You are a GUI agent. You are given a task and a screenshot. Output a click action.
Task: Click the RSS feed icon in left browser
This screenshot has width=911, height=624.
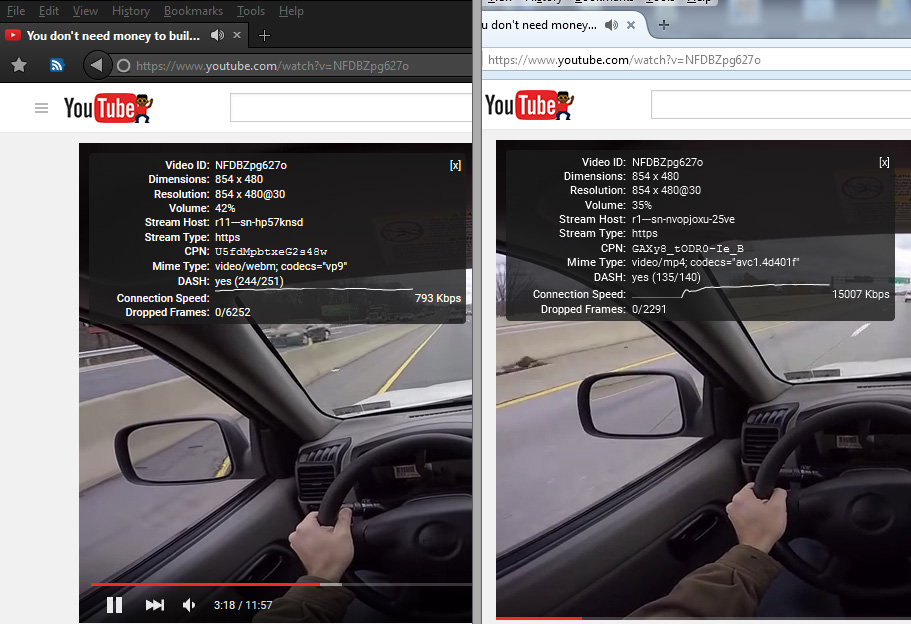tap(56, 65)
